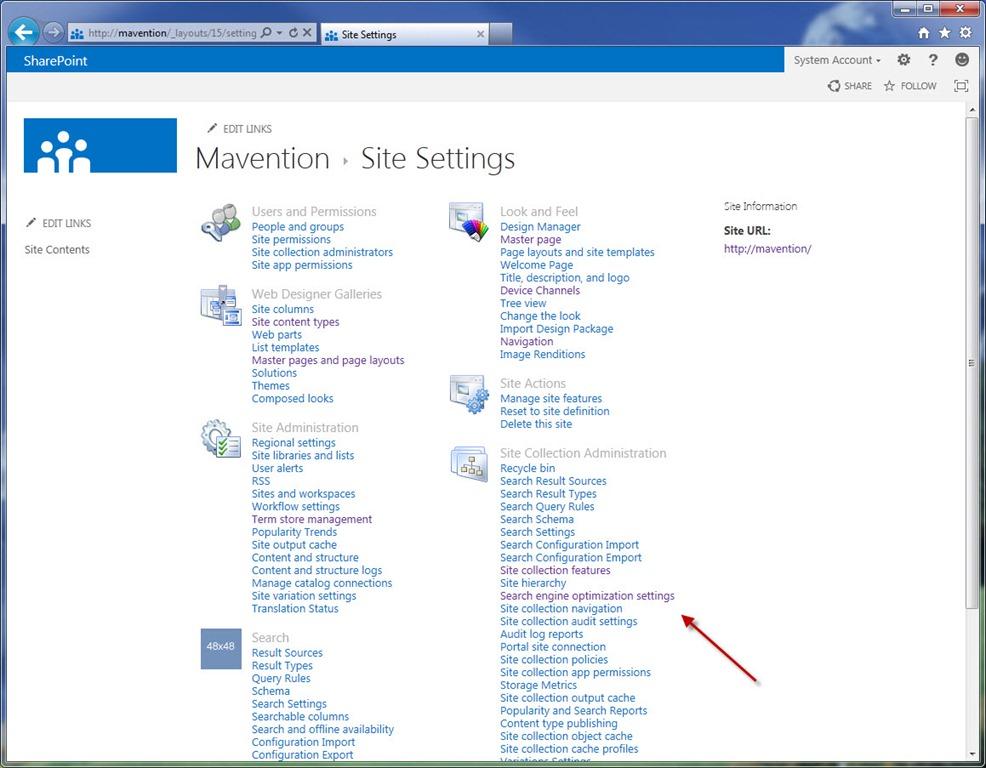Close the Site Settings browser tab
This screenshot has height=768, width=986.
coord(480,34)
